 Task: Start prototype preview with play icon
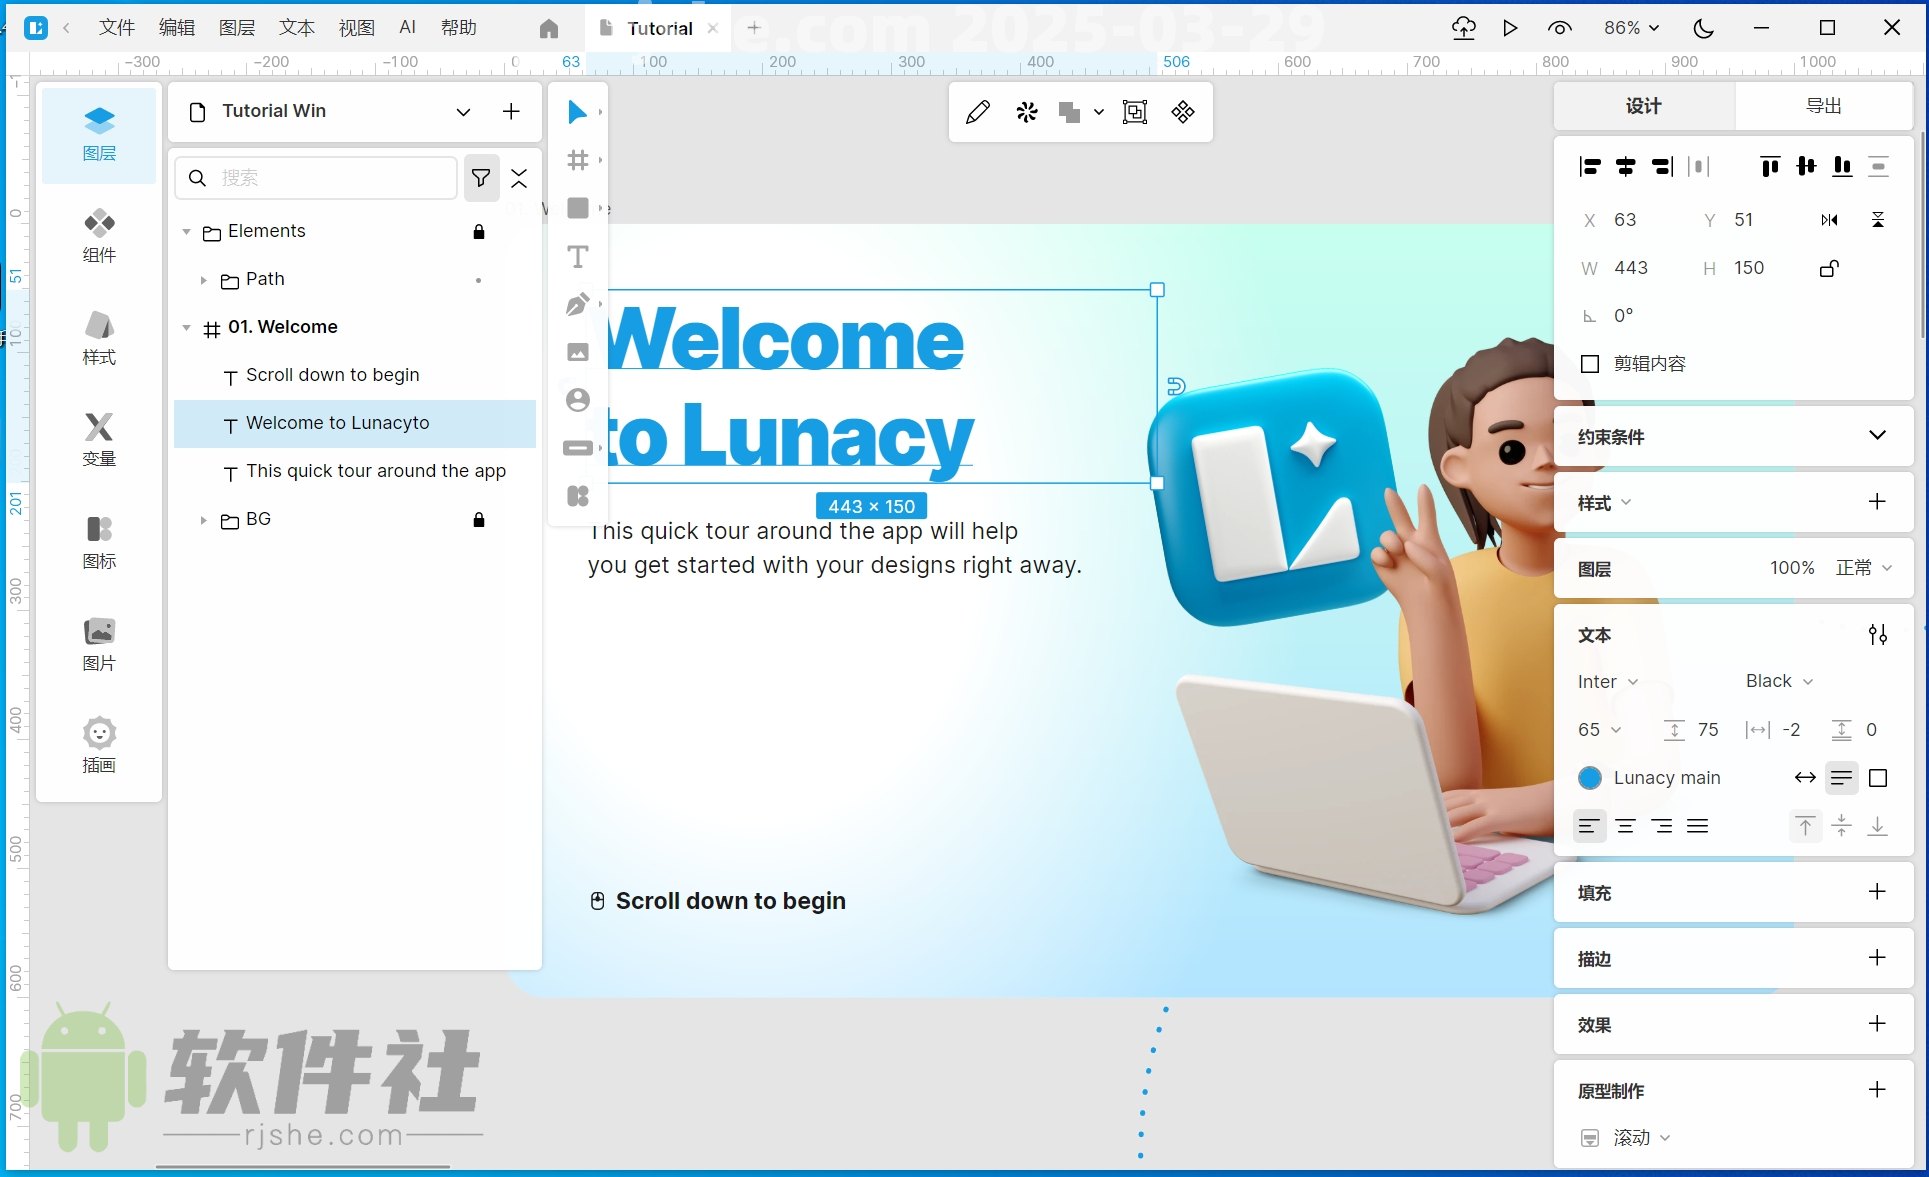(1510, 28)
